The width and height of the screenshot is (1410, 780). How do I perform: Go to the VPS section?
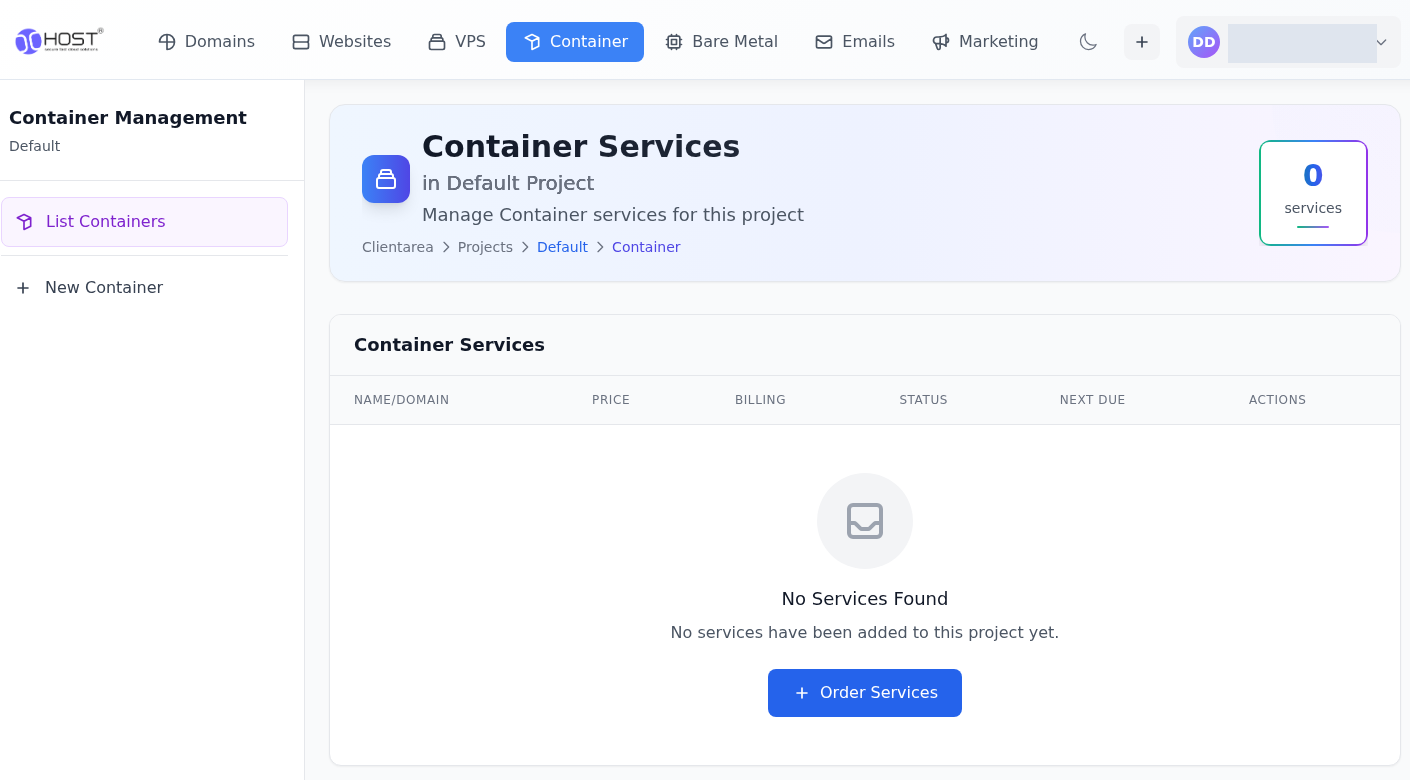457,42
